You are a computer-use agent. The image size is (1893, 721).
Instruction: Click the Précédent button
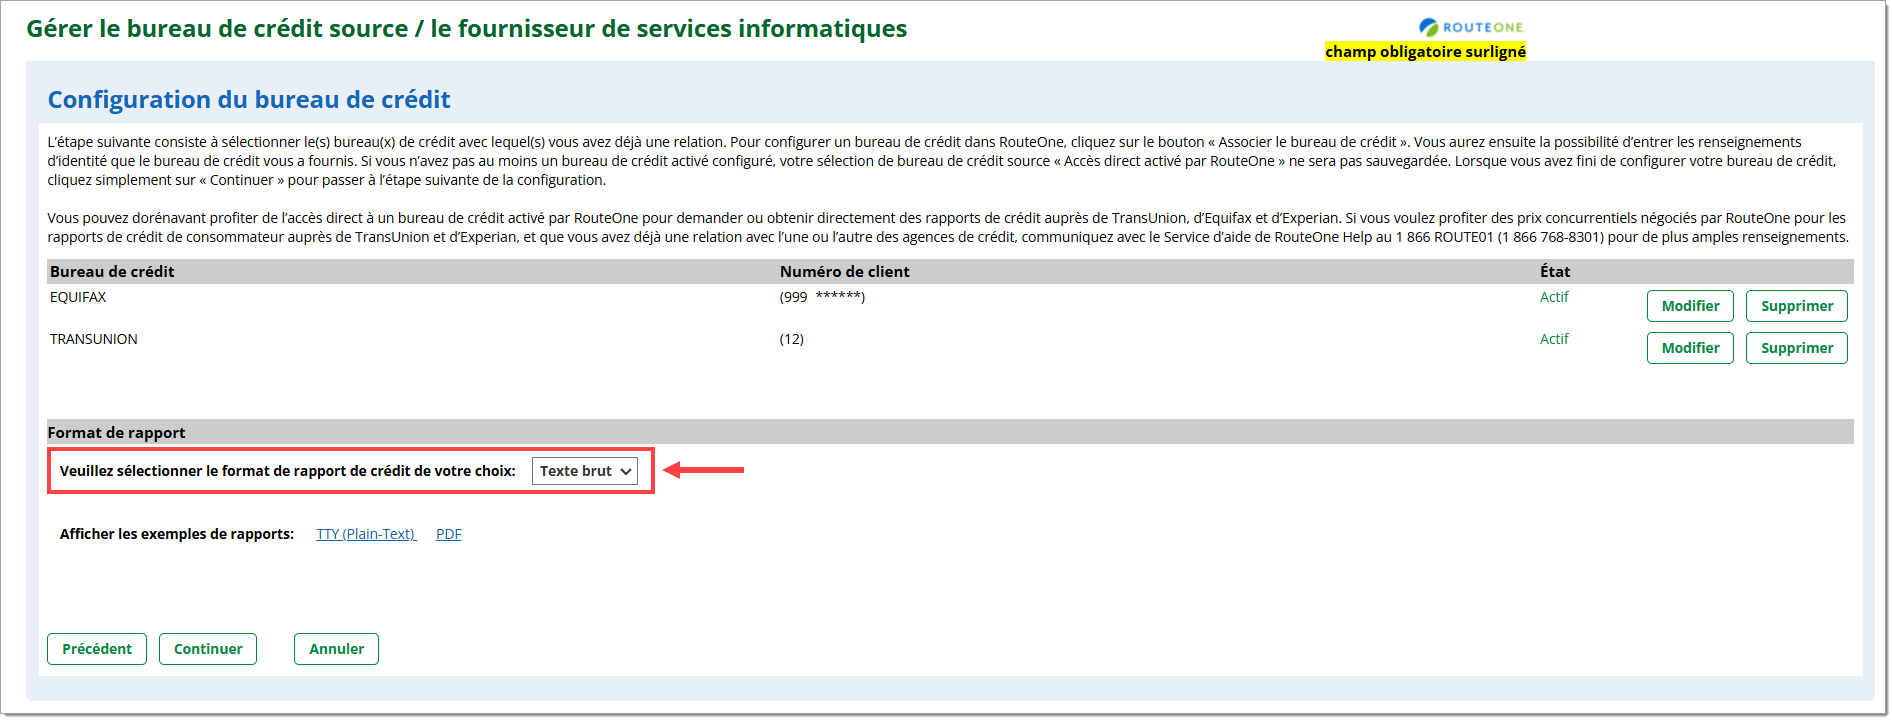click(97, 649)
